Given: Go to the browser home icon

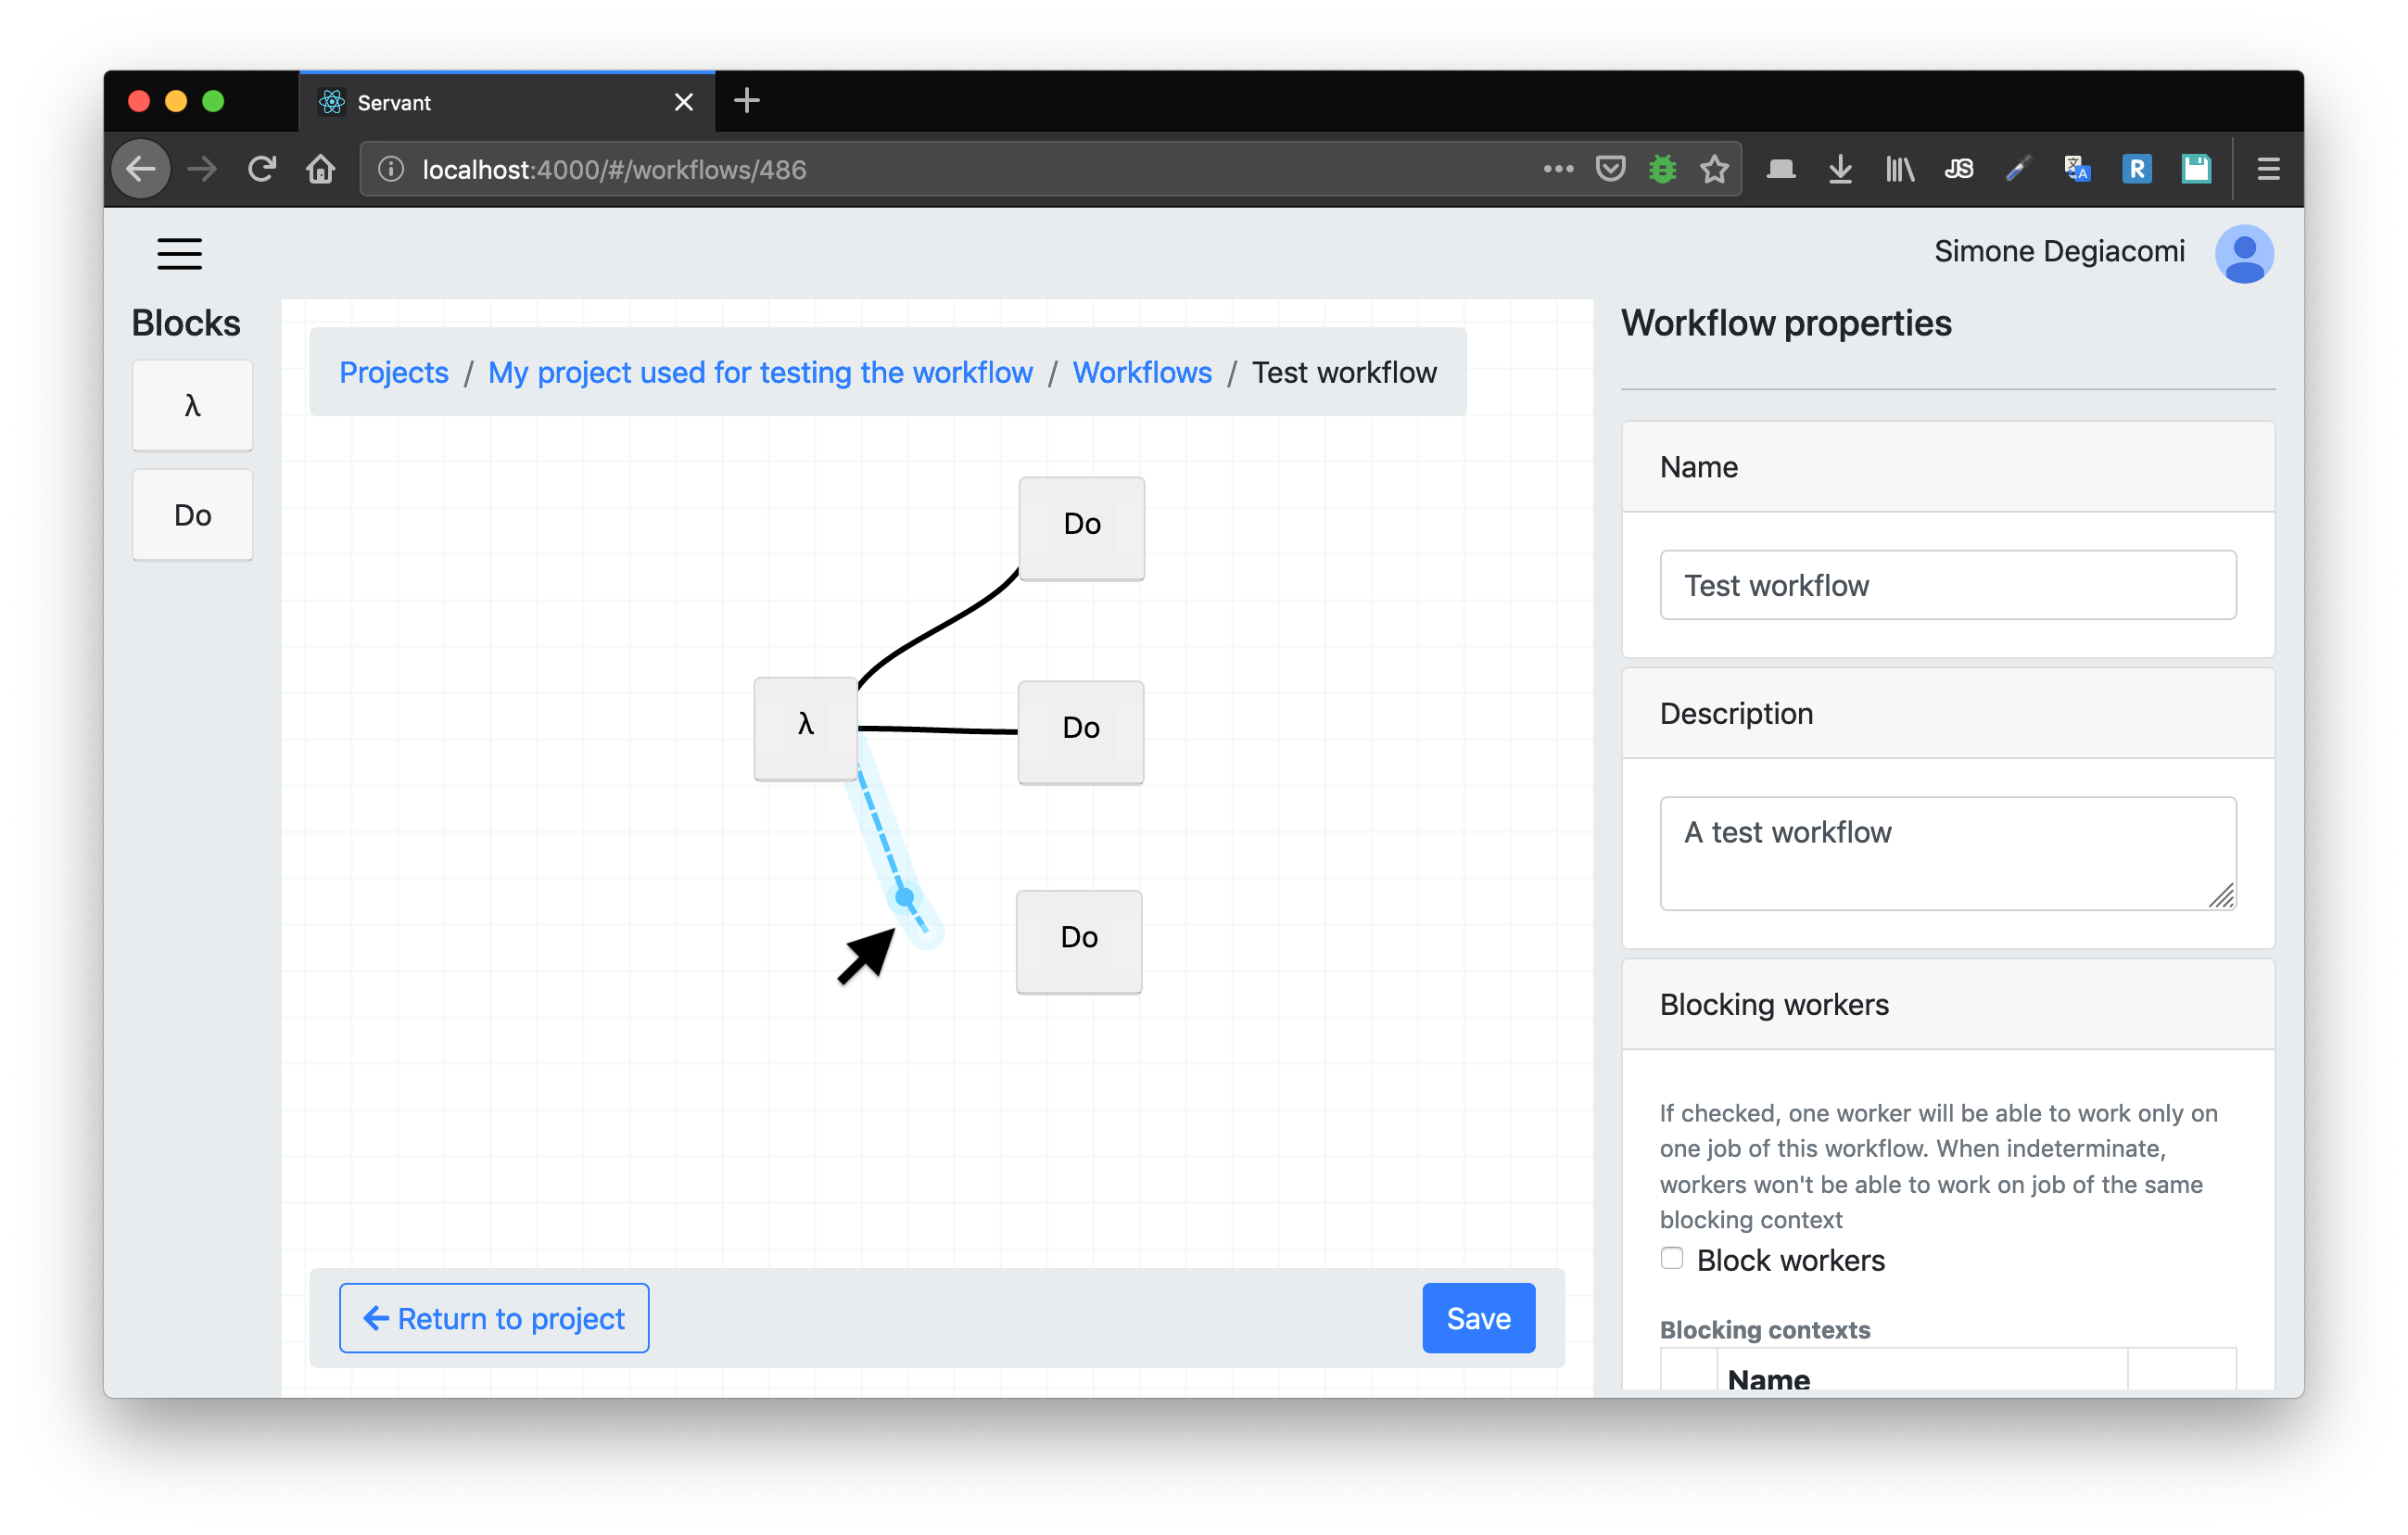Looking at the screenshot, I should click(x=320, y=169).
